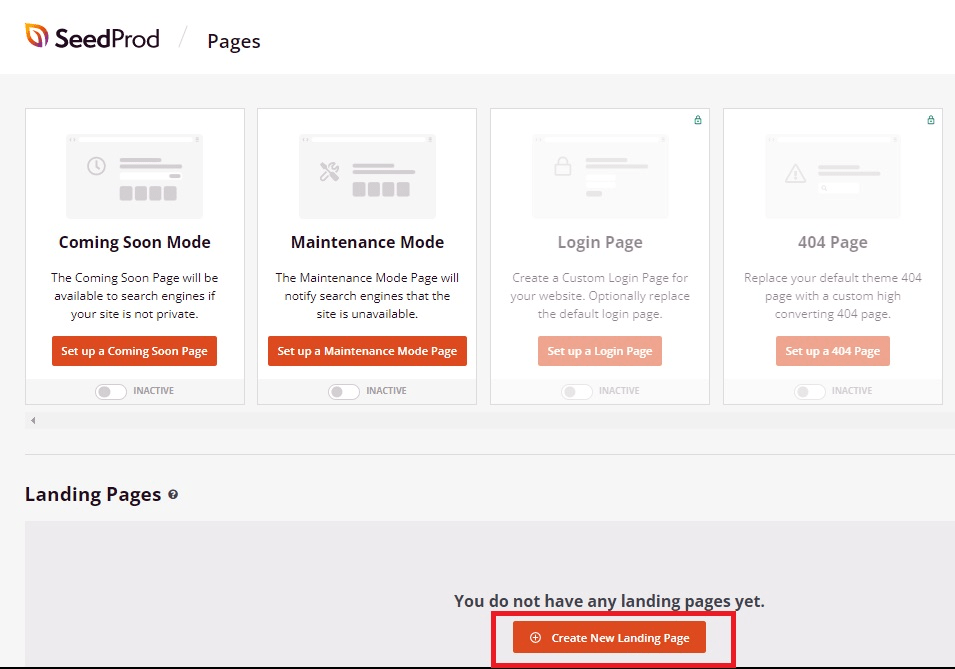Toggle Coming Soon Mode active switch
This screenshot has height=669, width=955.
pos(111,392)
